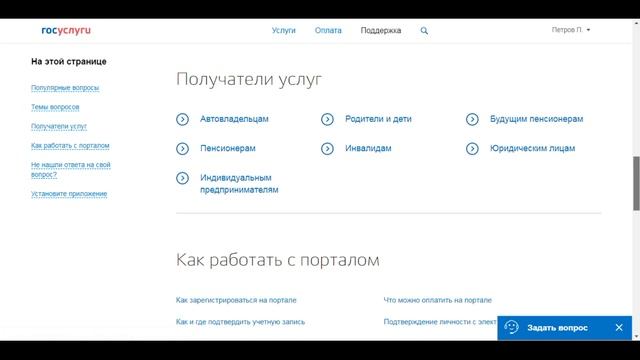Open the Услуги menu item
The width and height of the screenshot is (640, 360).
pyautogui.click(x=284, y=30)
